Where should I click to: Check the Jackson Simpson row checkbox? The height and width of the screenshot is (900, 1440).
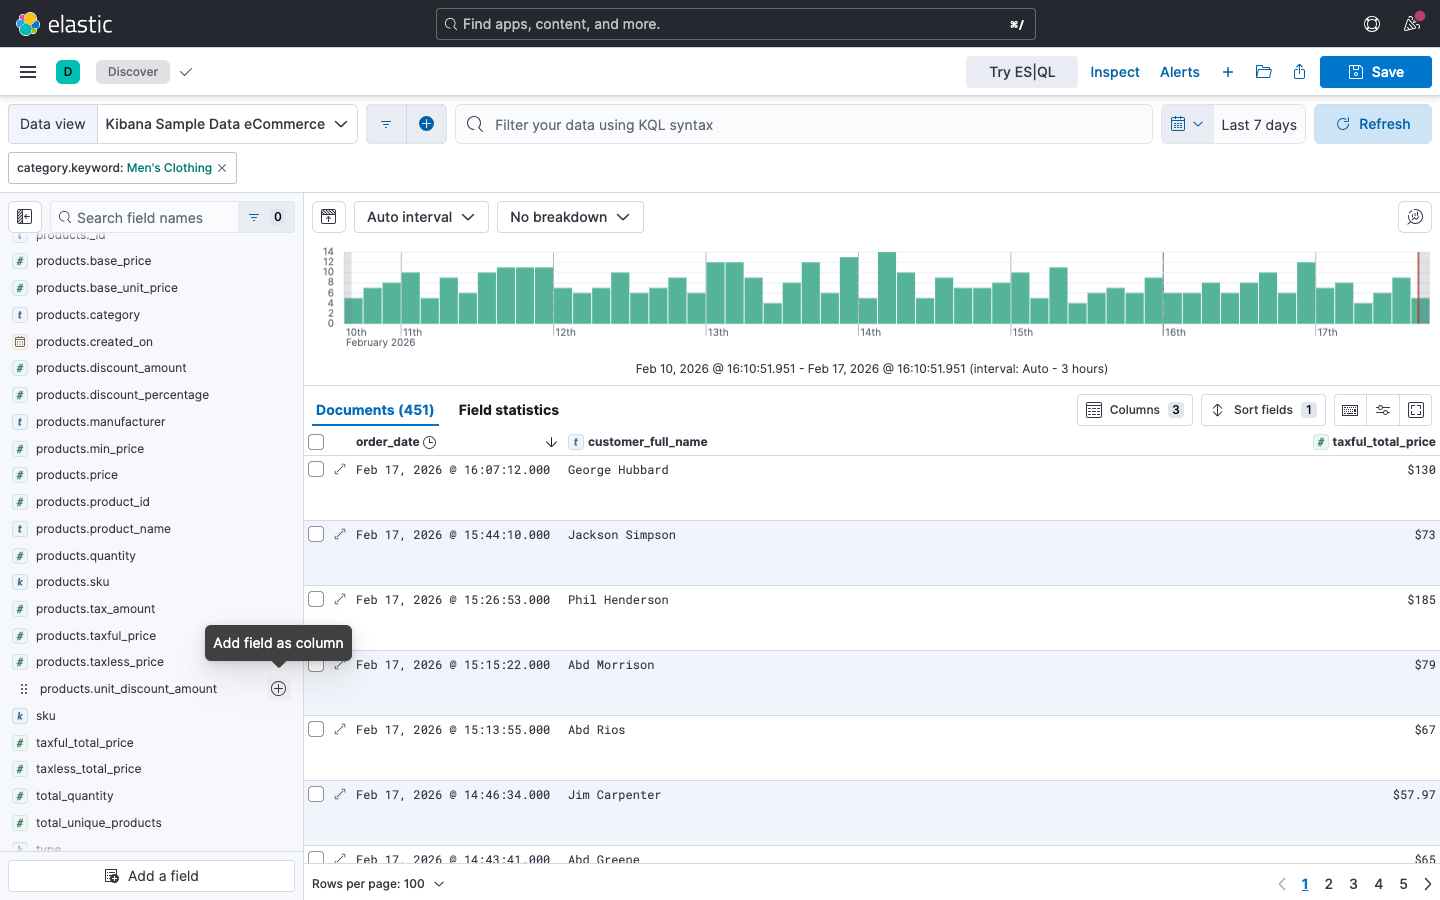tap(316, 535)
